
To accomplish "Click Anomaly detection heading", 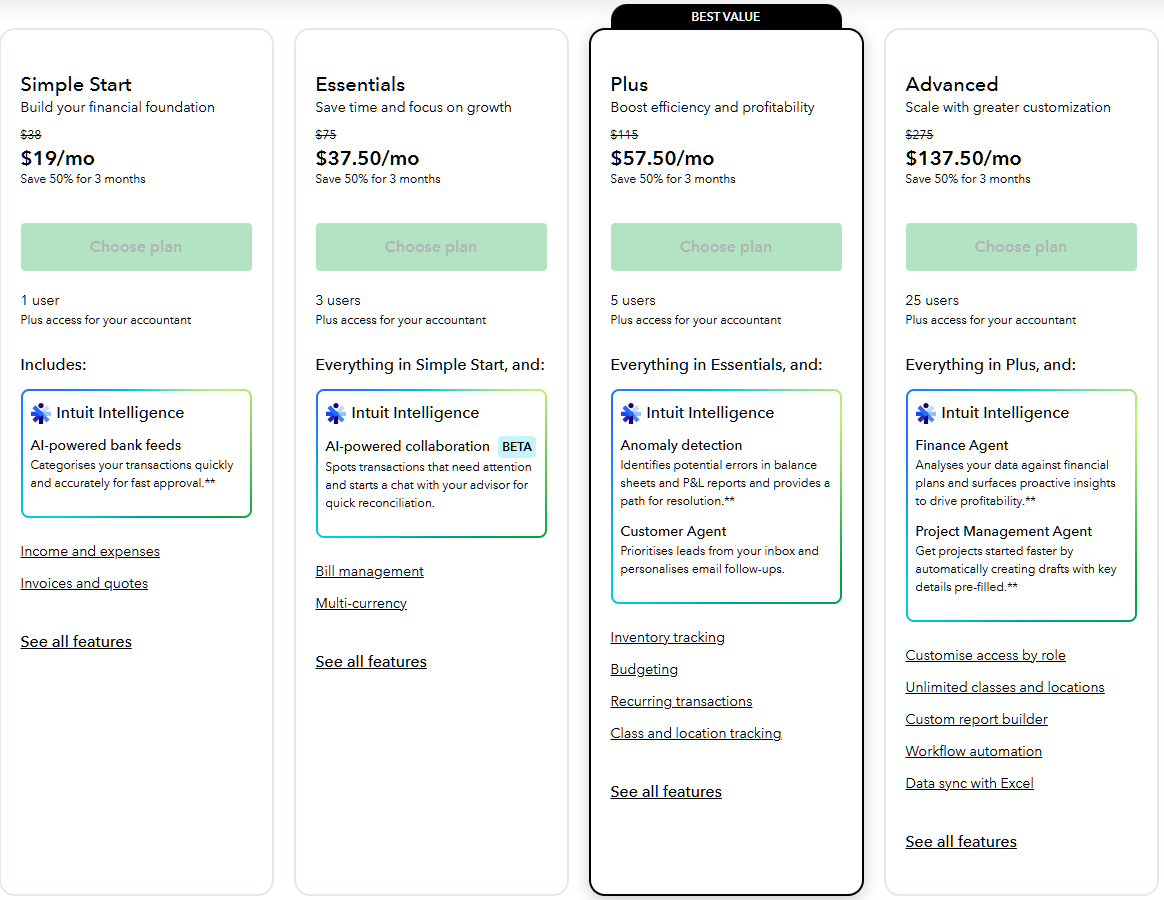I will click(681, 445).
